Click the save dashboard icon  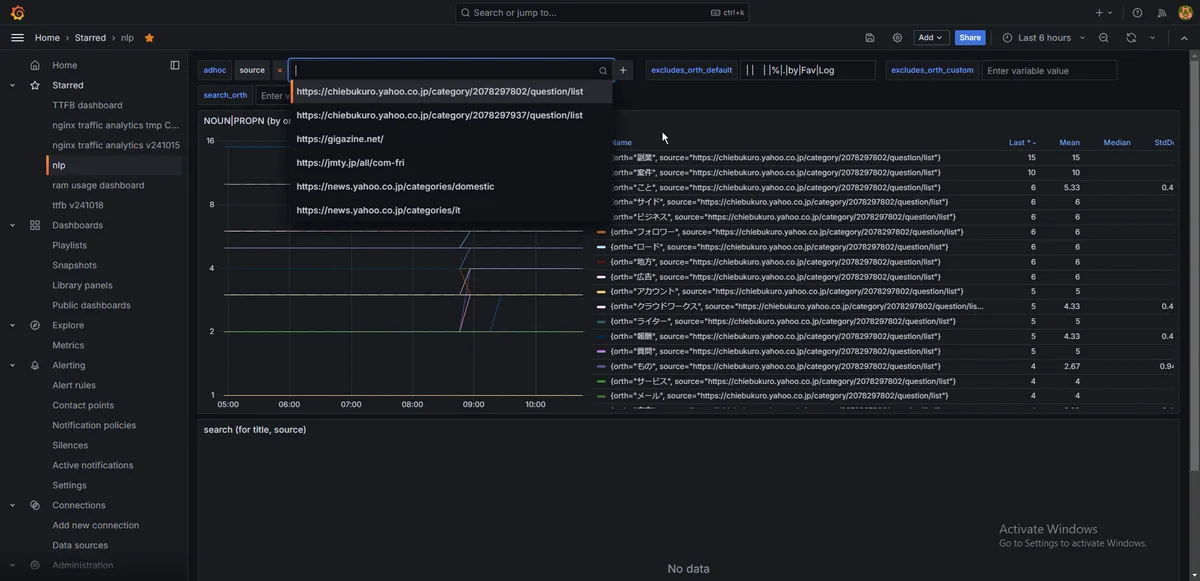(870, 38)
